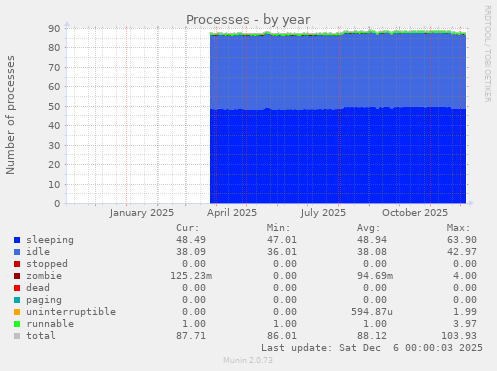The width and height of the screenshot is (497, 371).
Task: Click the 'Min:' column header
Action: click(278, 228)
